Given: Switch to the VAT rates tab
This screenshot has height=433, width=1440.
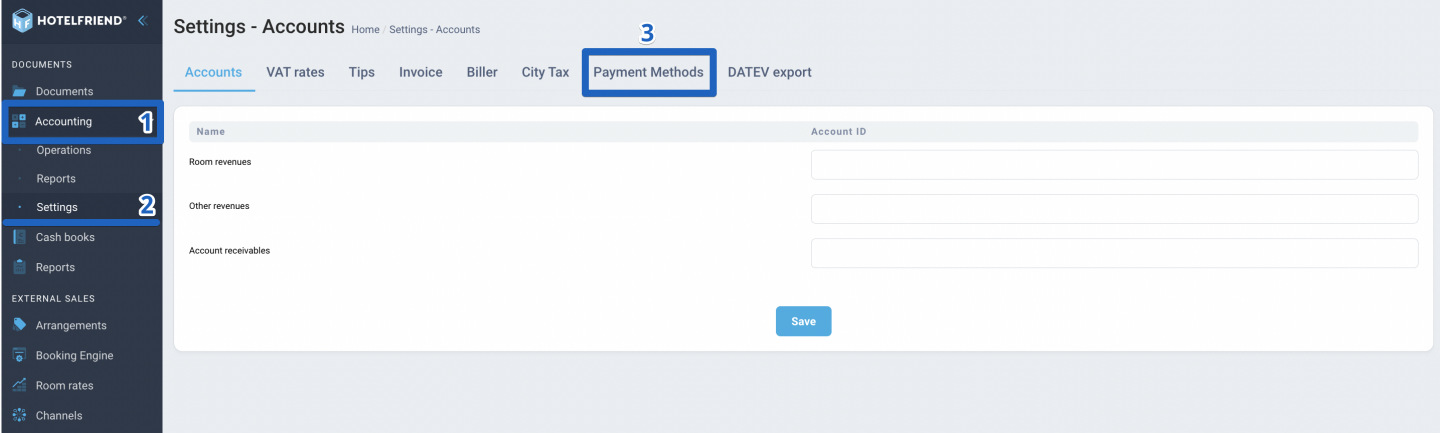Looking at the screenshot, I should [295, 72].
